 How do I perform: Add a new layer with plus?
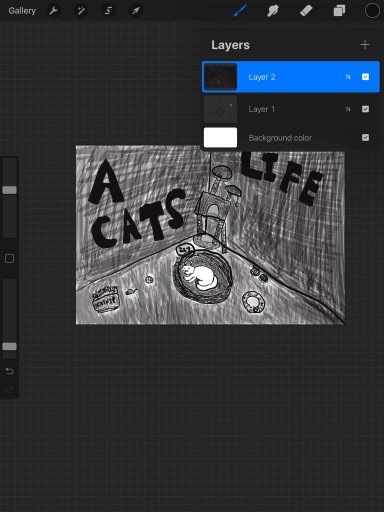[x=365, y=45]
